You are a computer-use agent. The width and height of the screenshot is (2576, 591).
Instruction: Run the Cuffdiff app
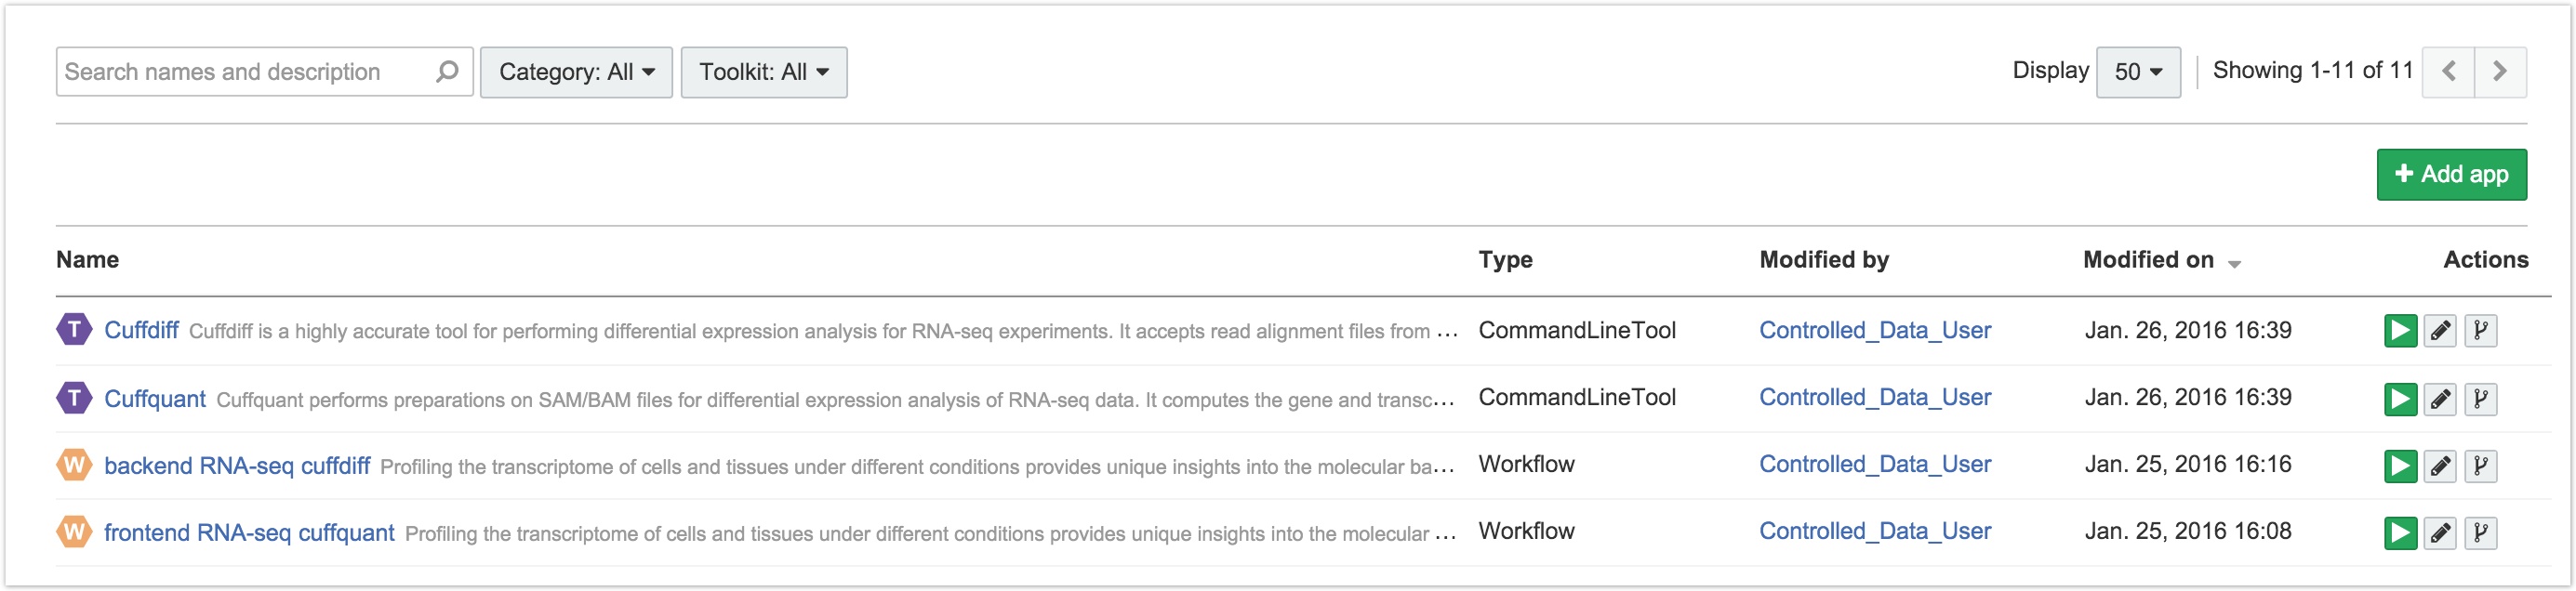pos(2400,331)
